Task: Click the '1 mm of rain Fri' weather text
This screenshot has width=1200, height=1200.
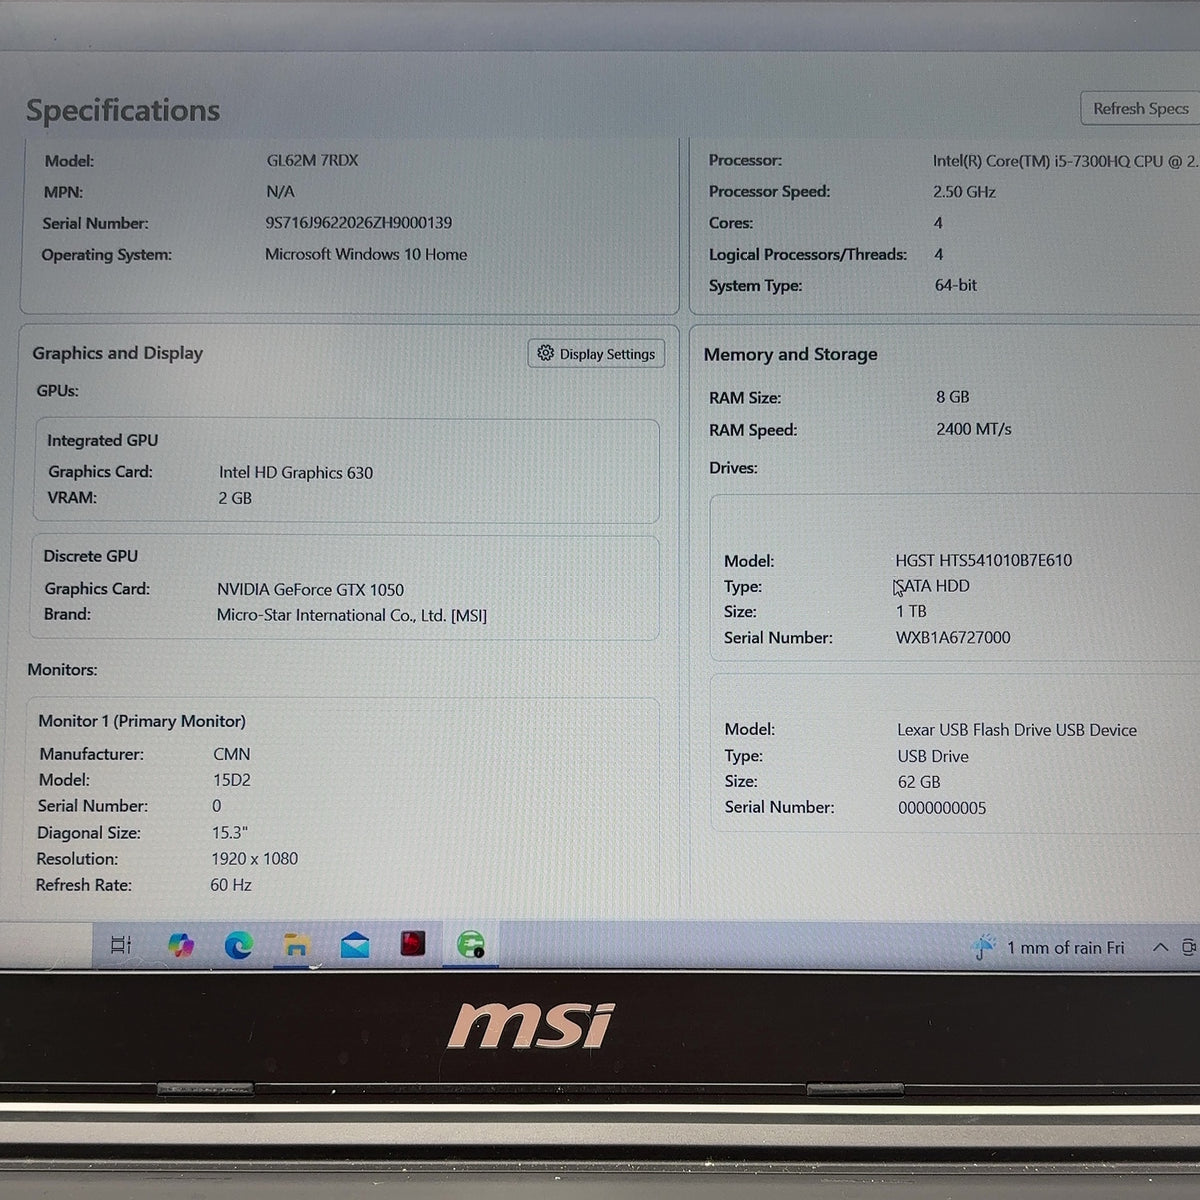Action: (1065, 947)
